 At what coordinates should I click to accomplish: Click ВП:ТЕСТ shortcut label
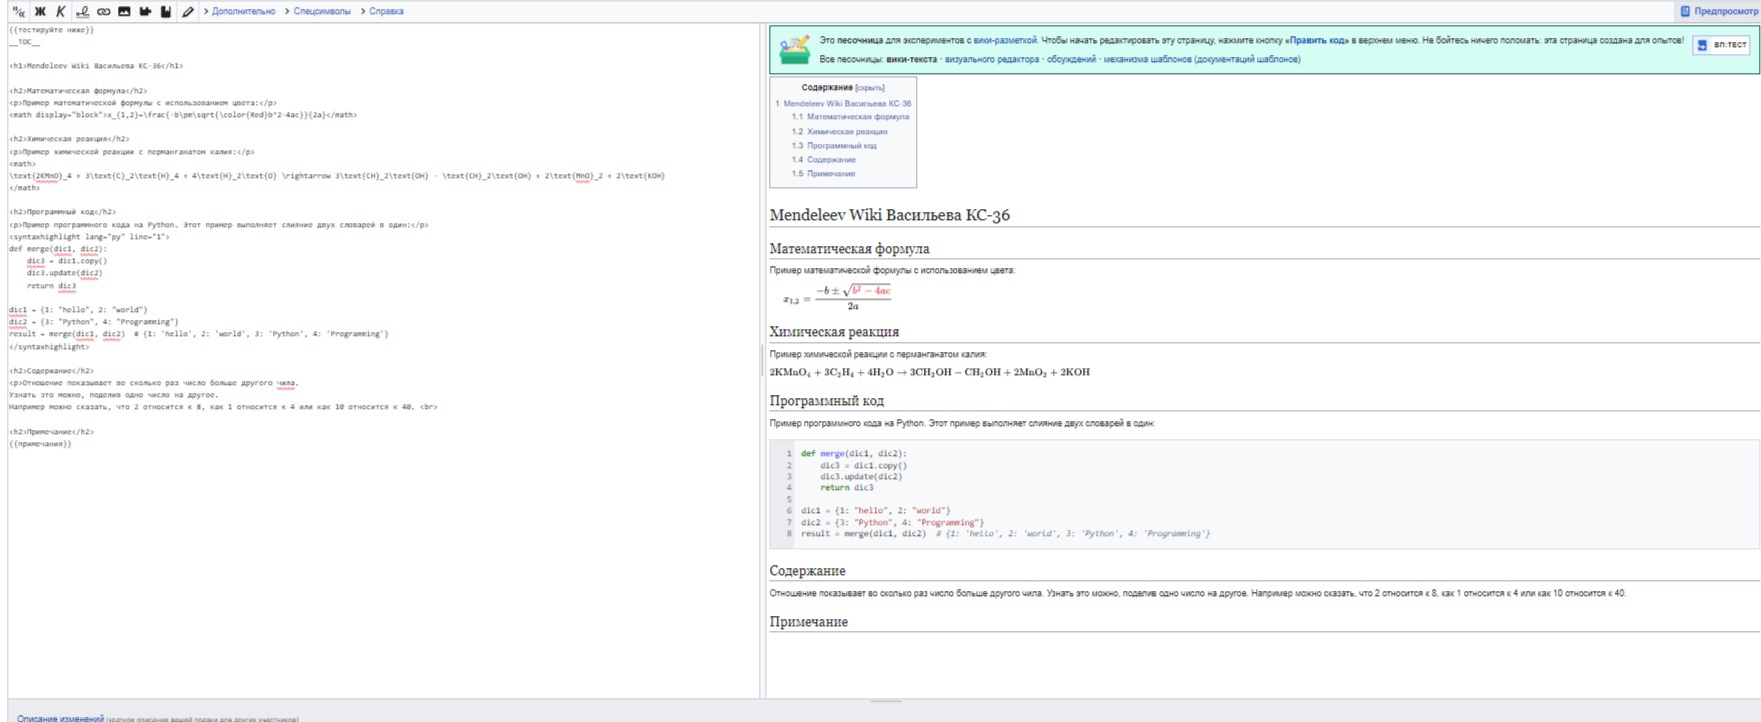coord(1730,45)
